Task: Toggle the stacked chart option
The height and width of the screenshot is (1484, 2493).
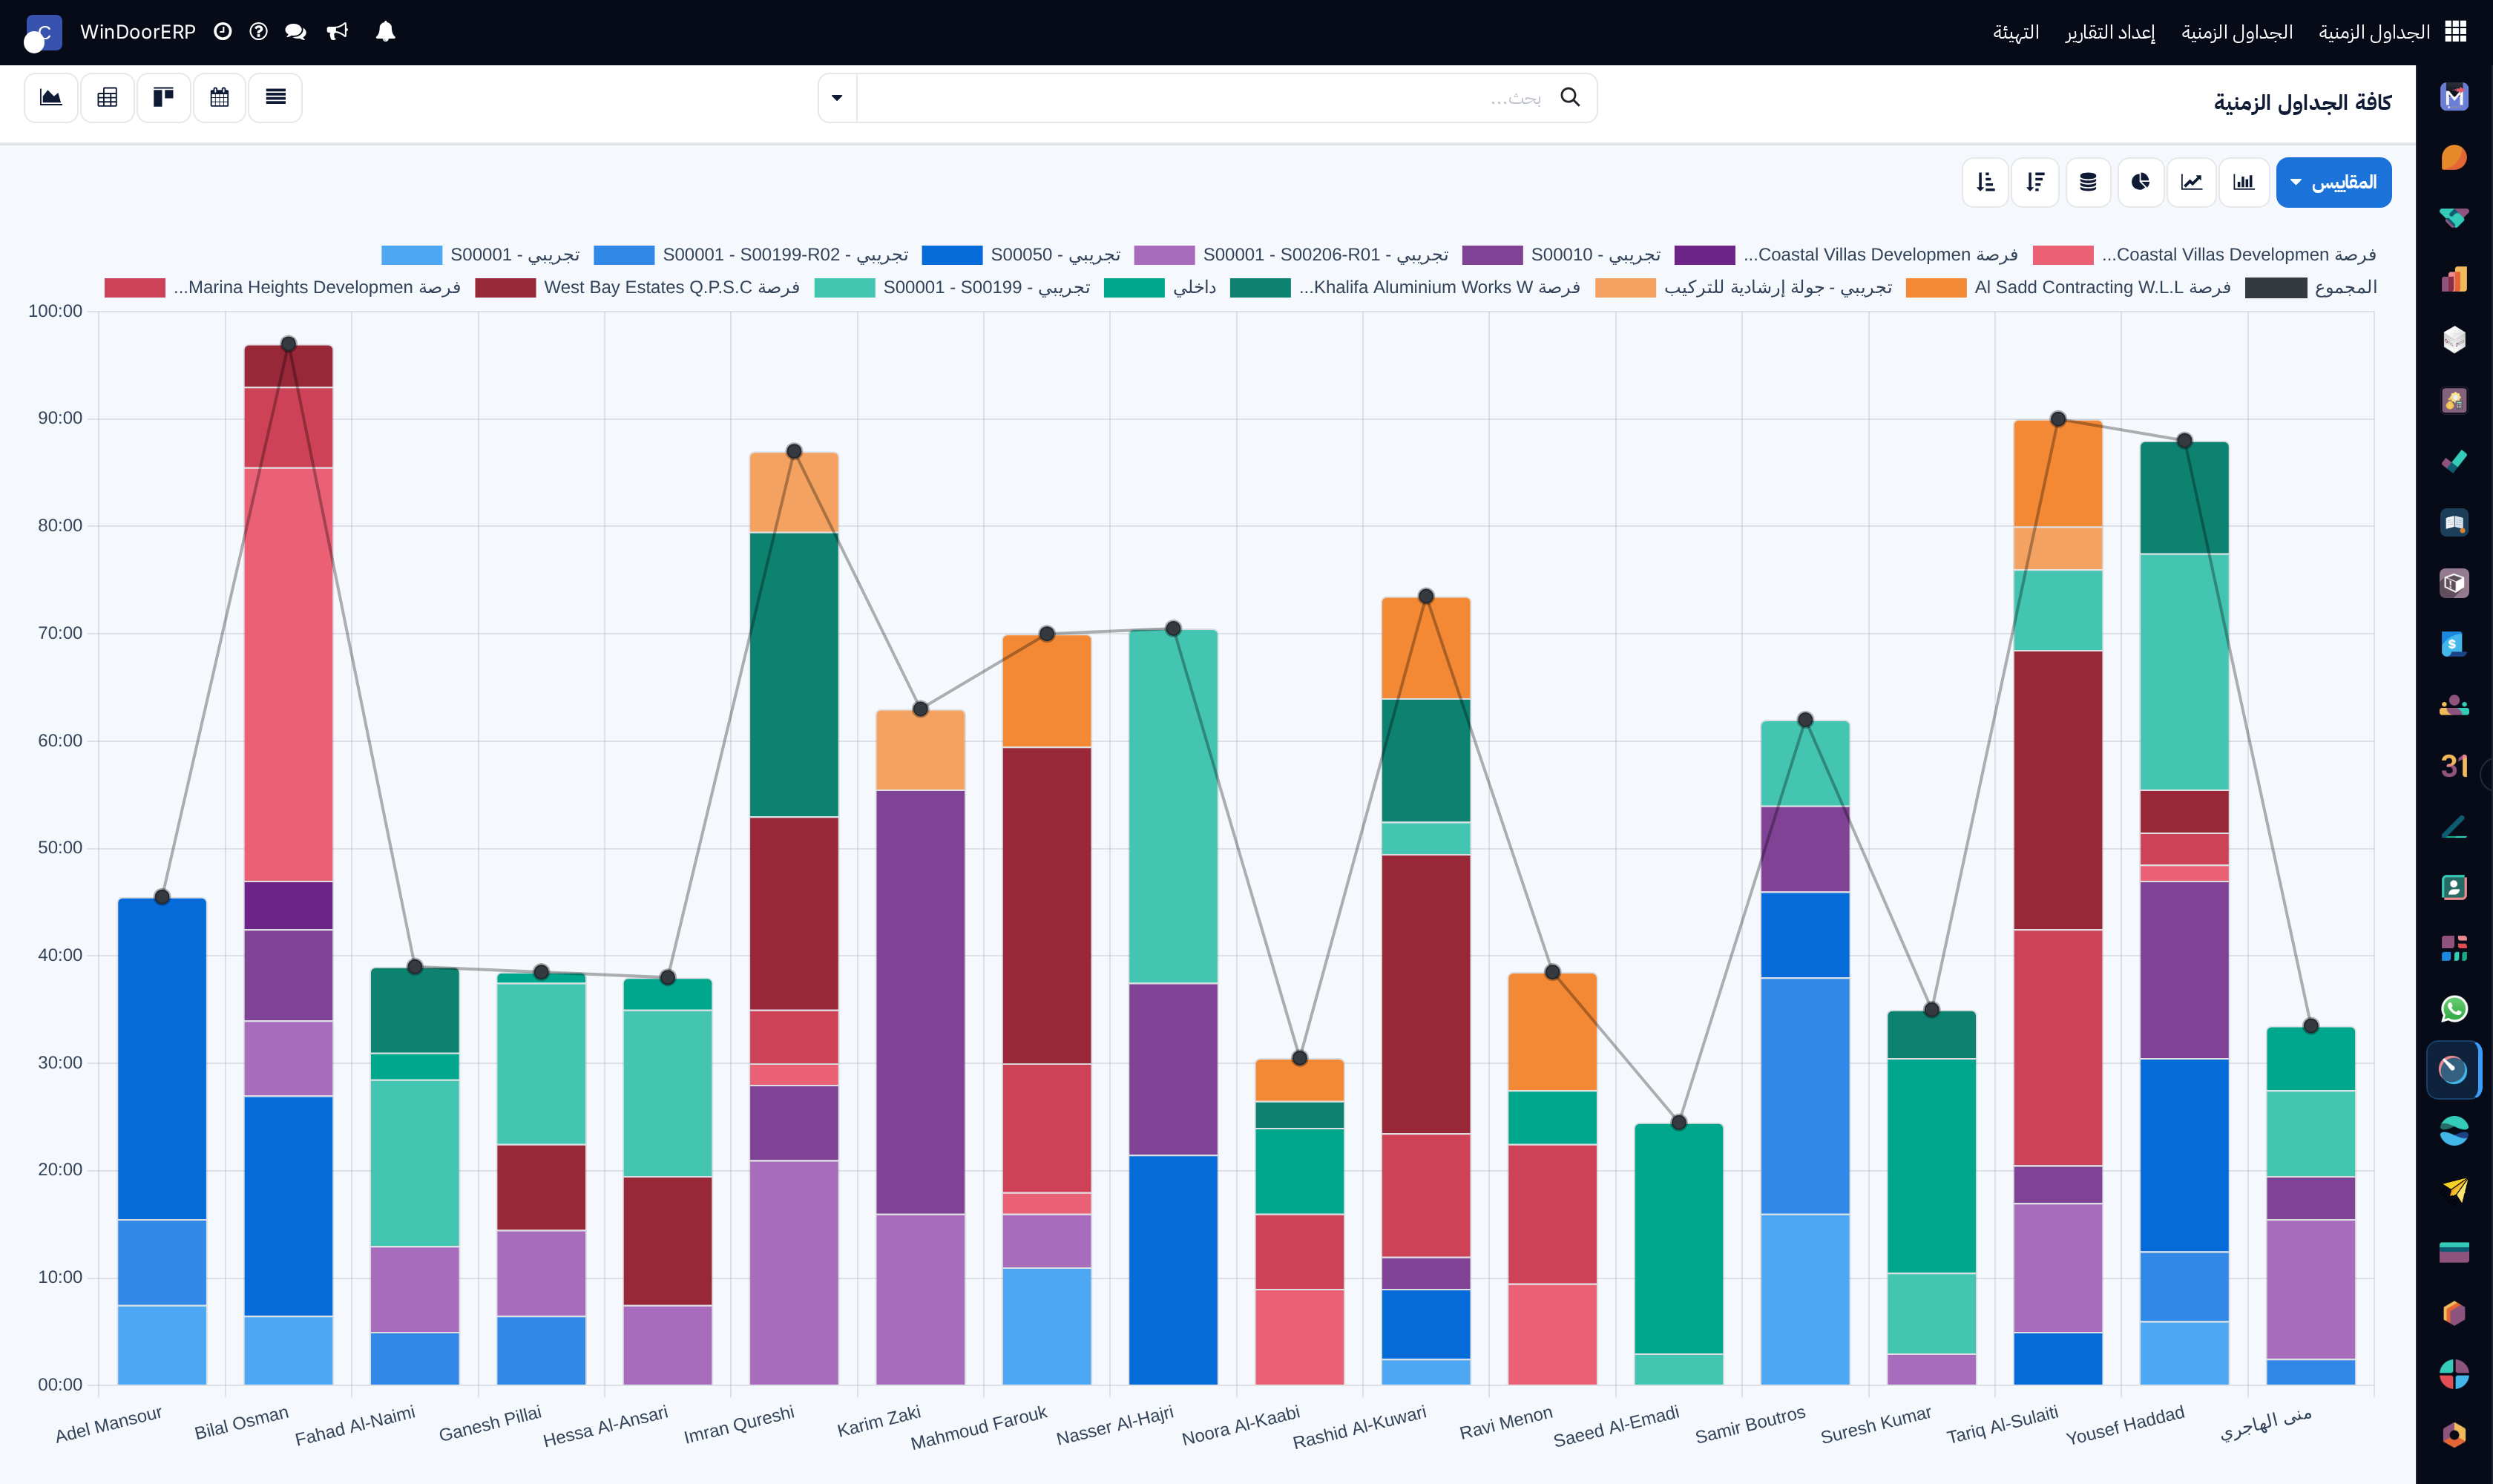Action: [x=2088, y=182]
